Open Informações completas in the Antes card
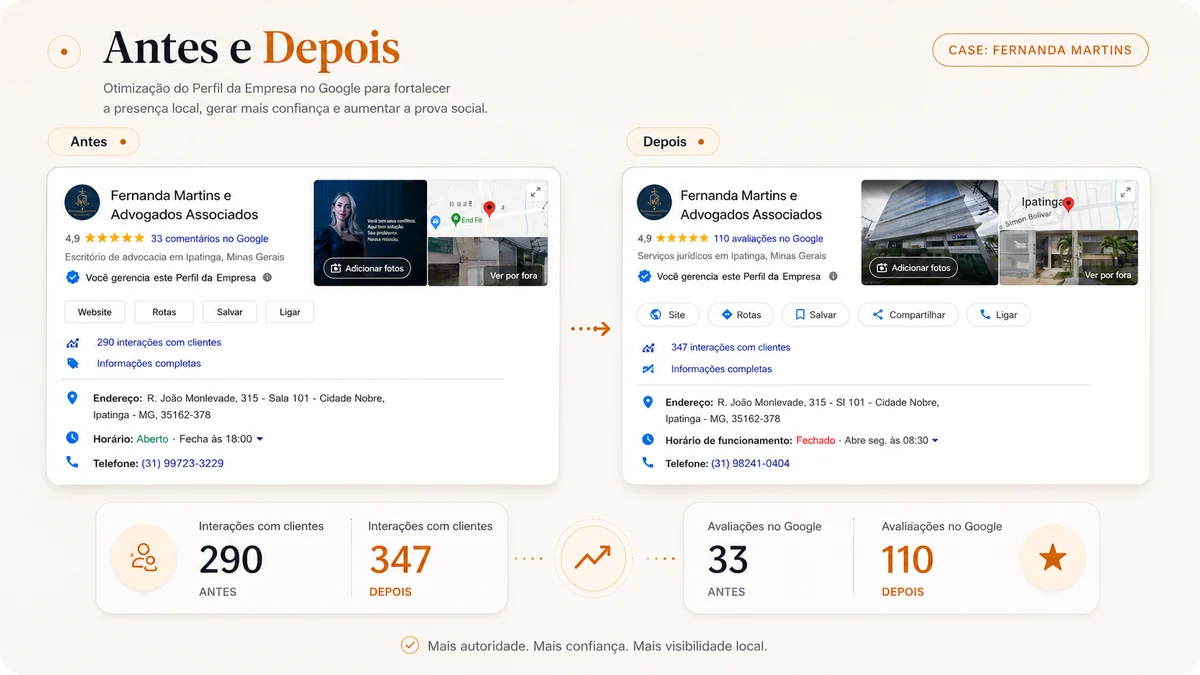1200x675 pixels. 149,364
